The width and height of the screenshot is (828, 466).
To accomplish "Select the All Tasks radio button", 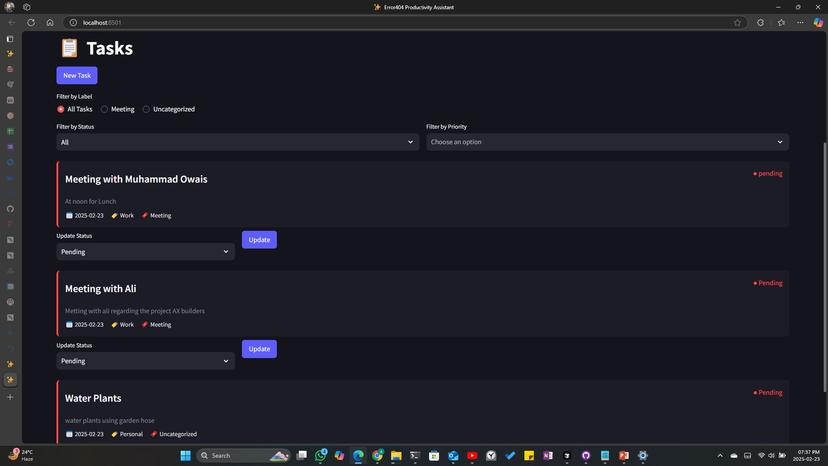I will [x=61, y=109].
